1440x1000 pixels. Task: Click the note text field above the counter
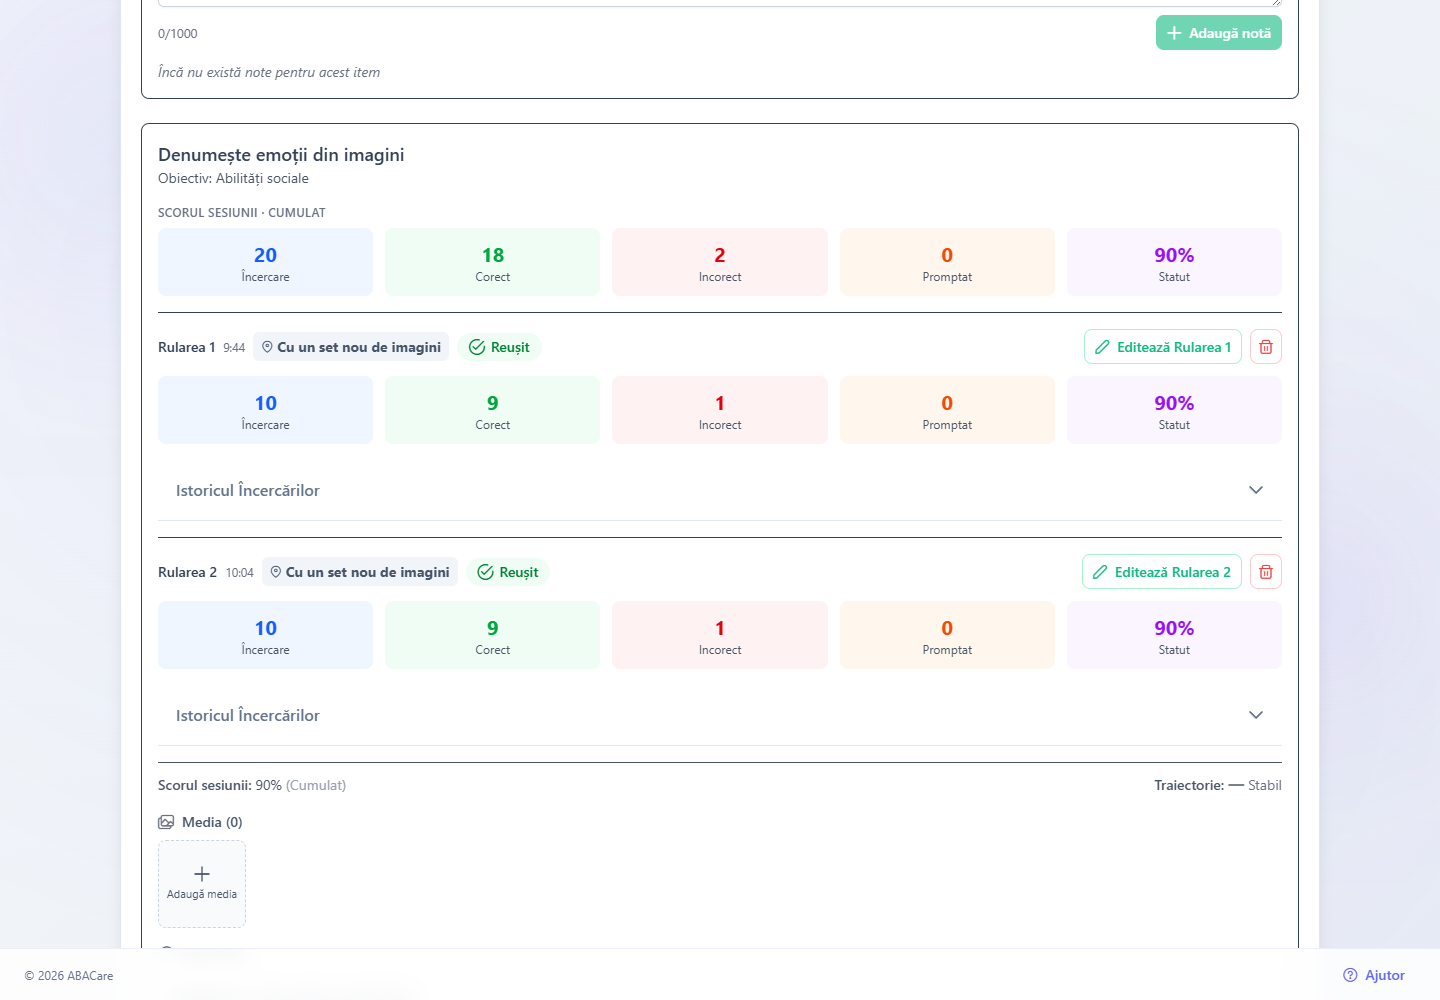[x=720, y=3]
